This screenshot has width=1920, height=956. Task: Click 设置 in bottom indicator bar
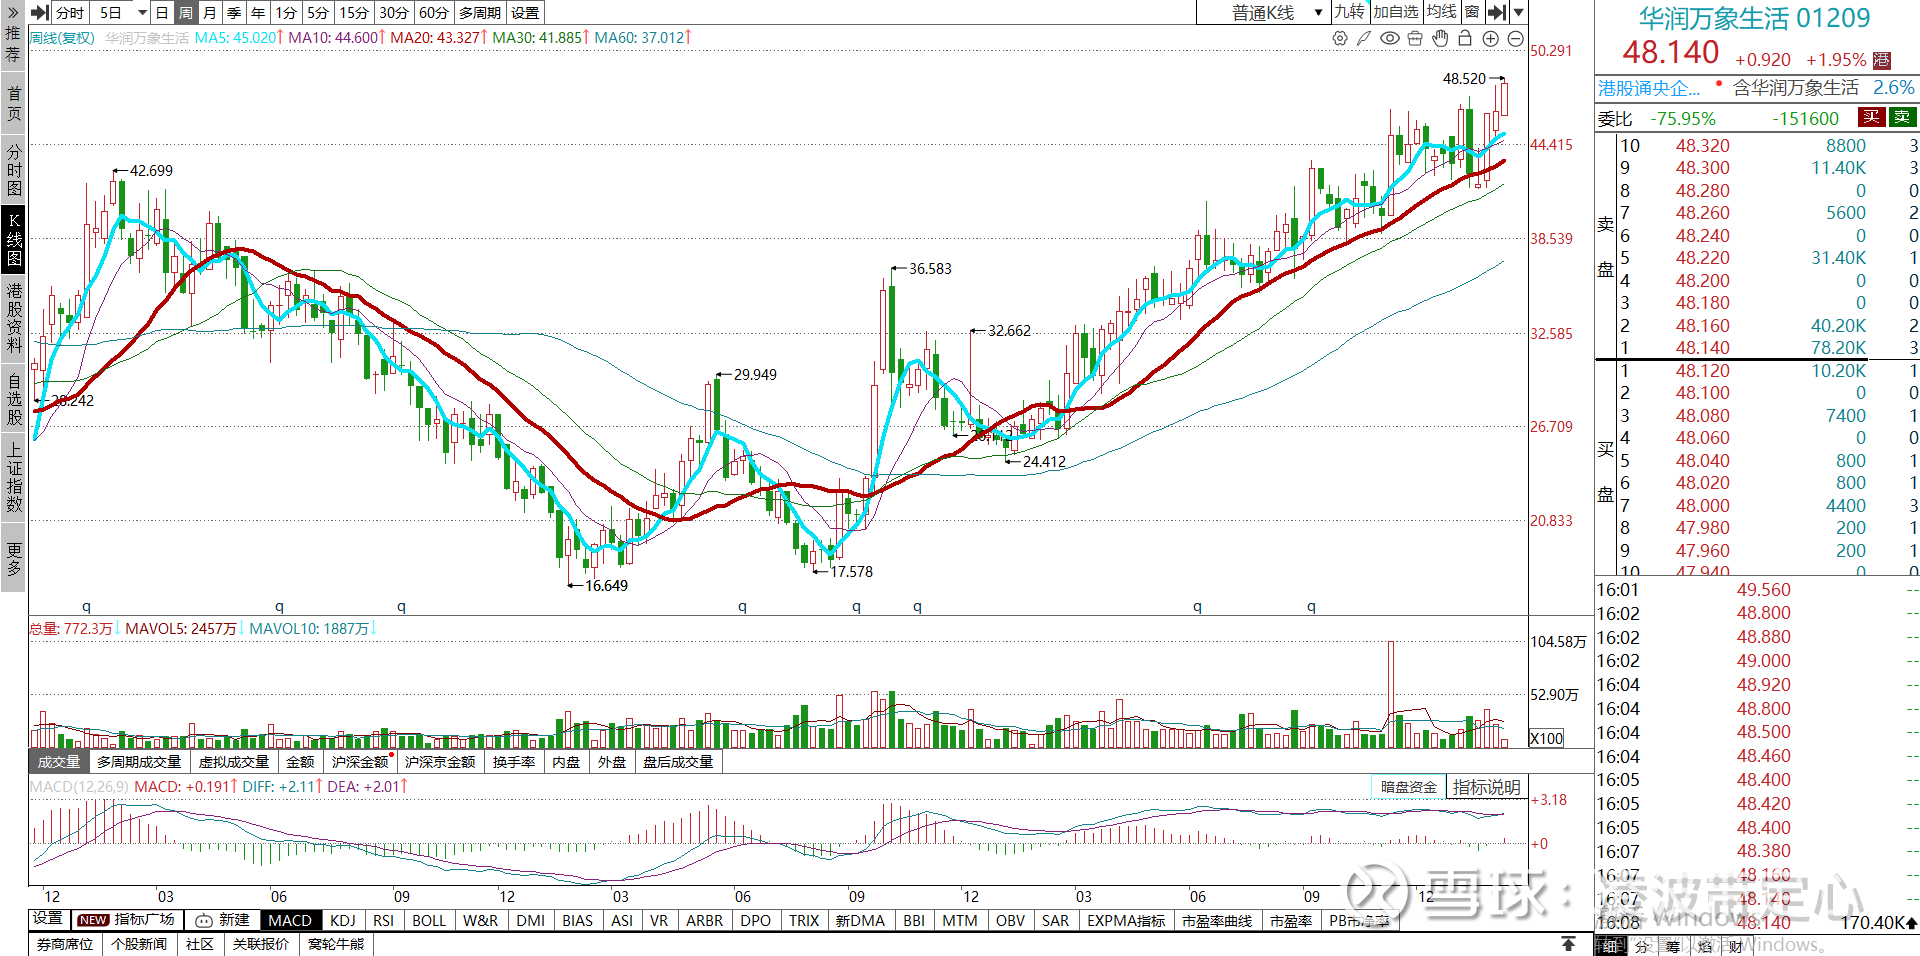(48, 919)
